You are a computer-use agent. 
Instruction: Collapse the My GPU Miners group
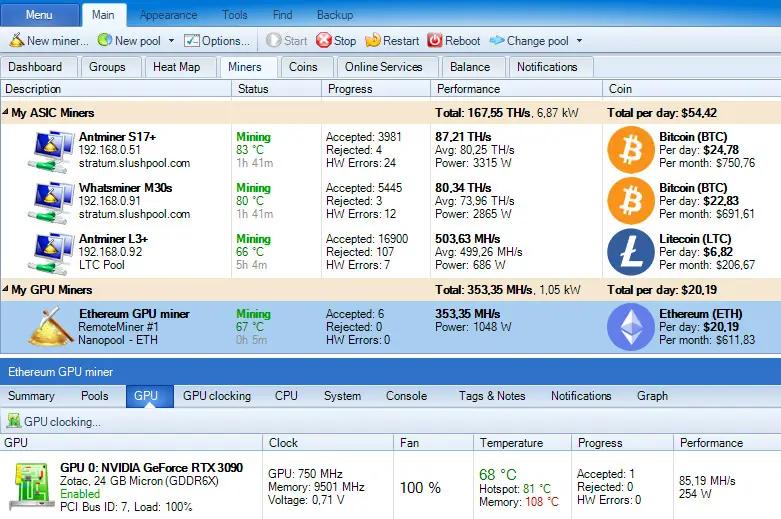pyautogui.click(x=6, y=290)
